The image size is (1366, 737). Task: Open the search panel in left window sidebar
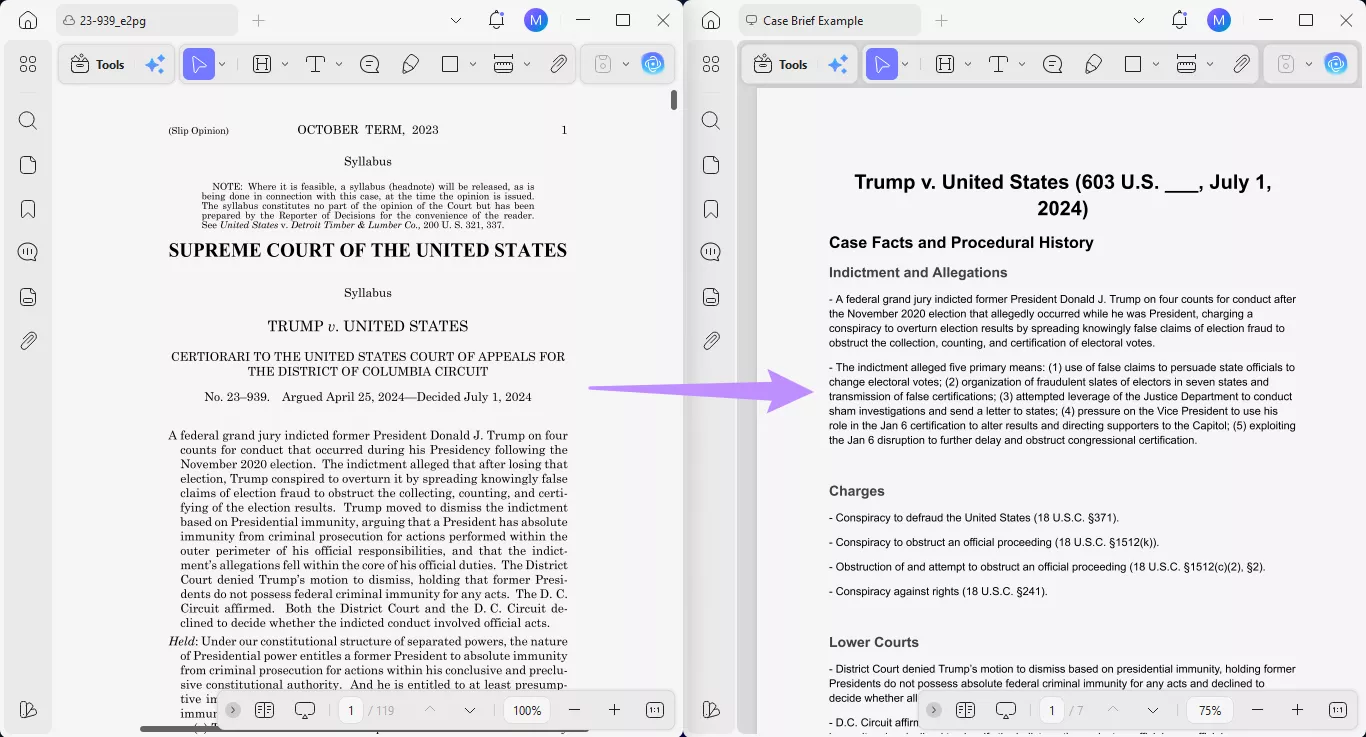coord(28,121)
